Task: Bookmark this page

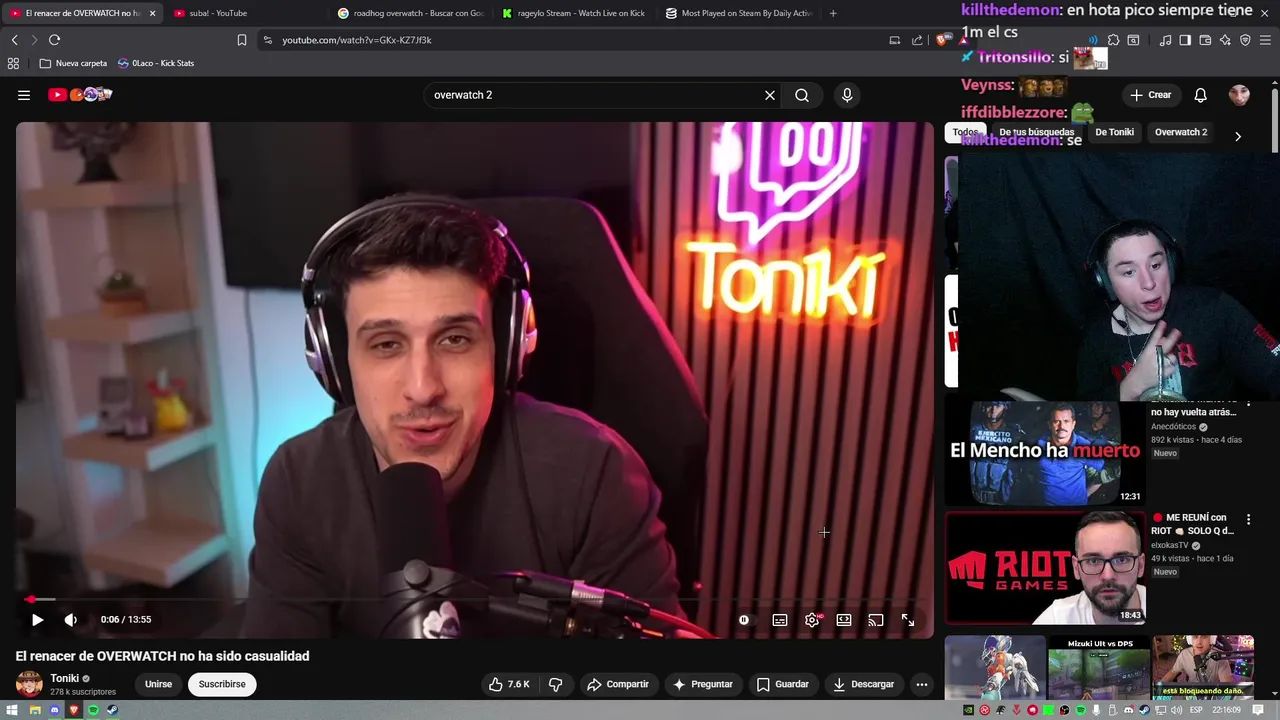Action: pos(242,40)
